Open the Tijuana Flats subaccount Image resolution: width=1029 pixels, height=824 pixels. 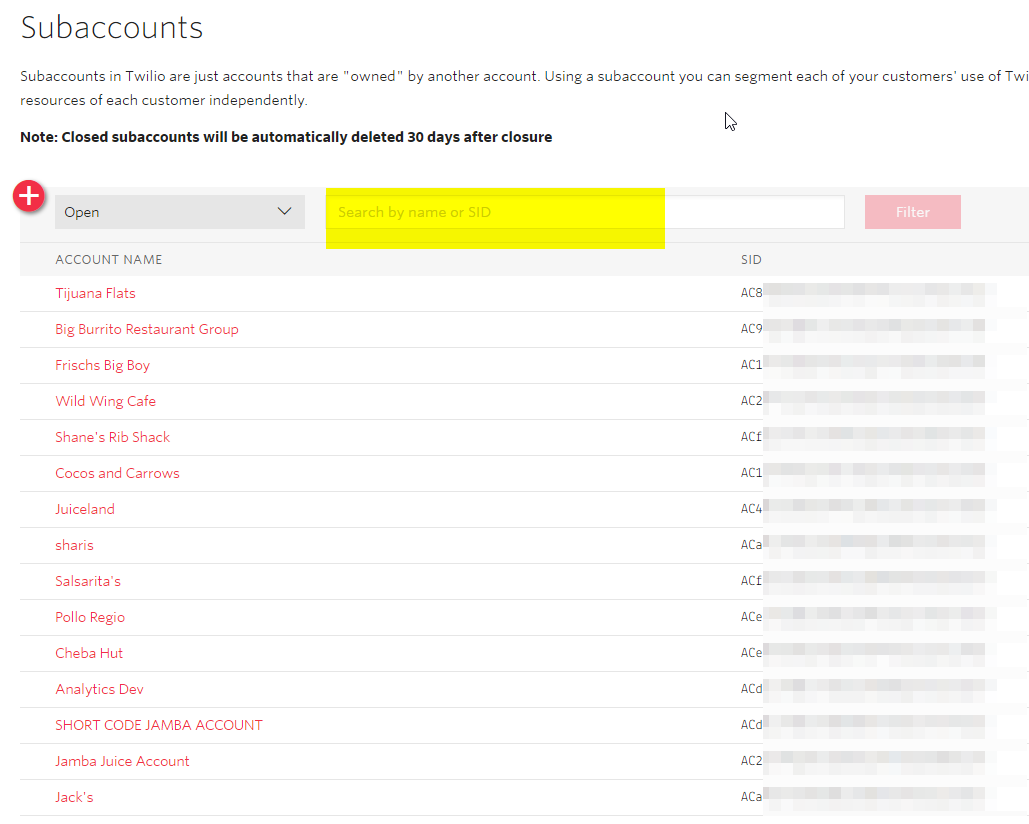tap(95, 292)
